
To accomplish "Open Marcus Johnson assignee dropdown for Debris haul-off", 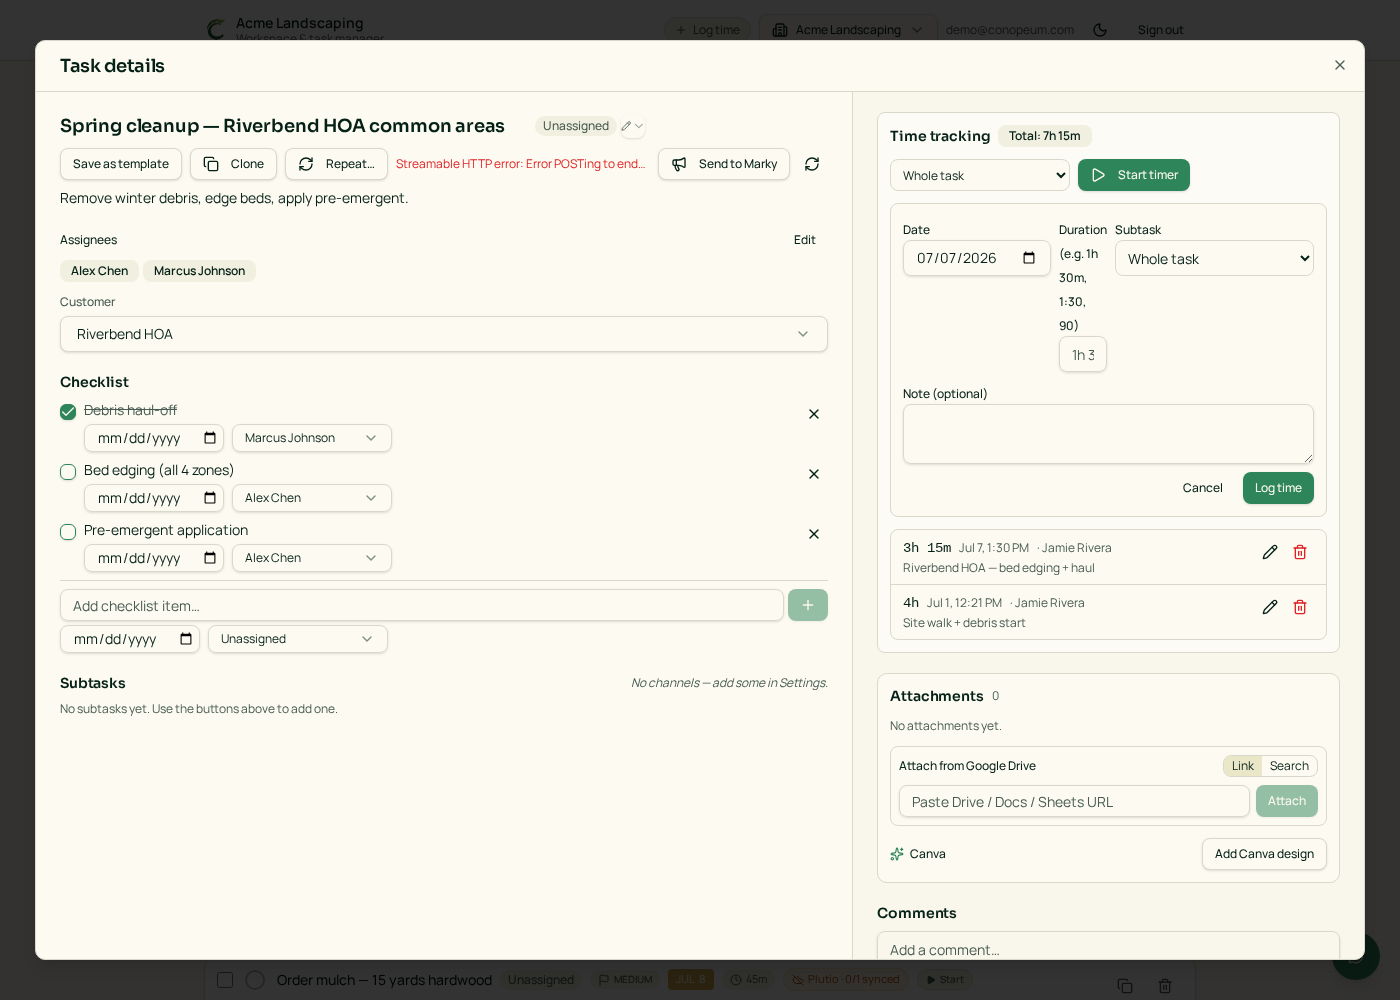I will [312, 438].
